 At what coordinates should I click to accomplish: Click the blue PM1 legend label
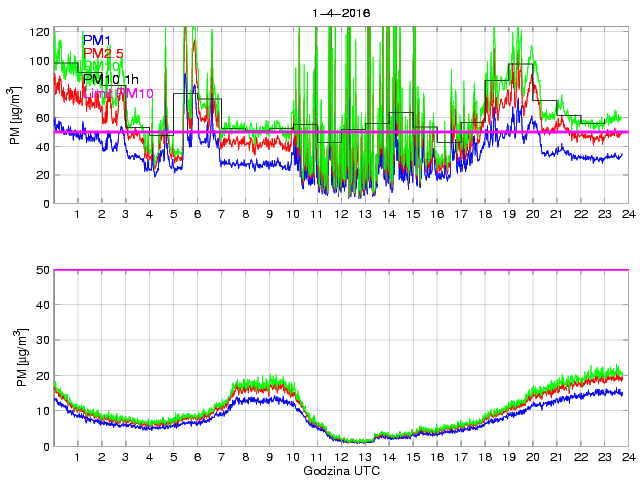pyautogui.click(x=97, y=40)
